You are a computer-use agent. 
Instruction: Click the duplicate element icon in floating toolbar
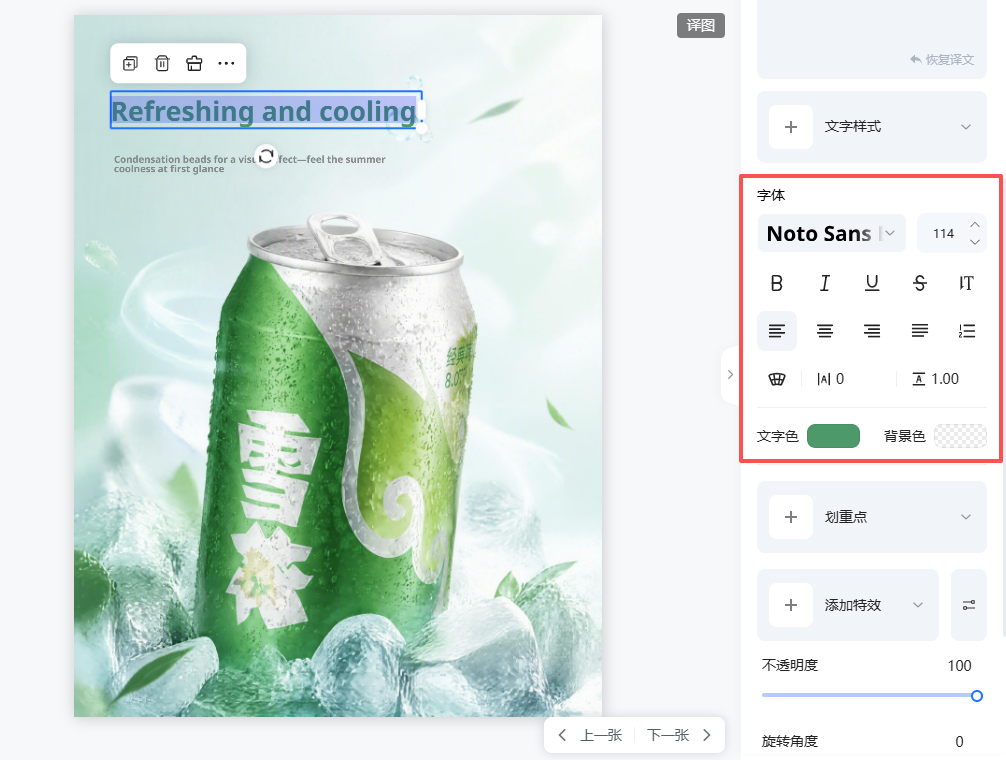(x=130, y=63)
